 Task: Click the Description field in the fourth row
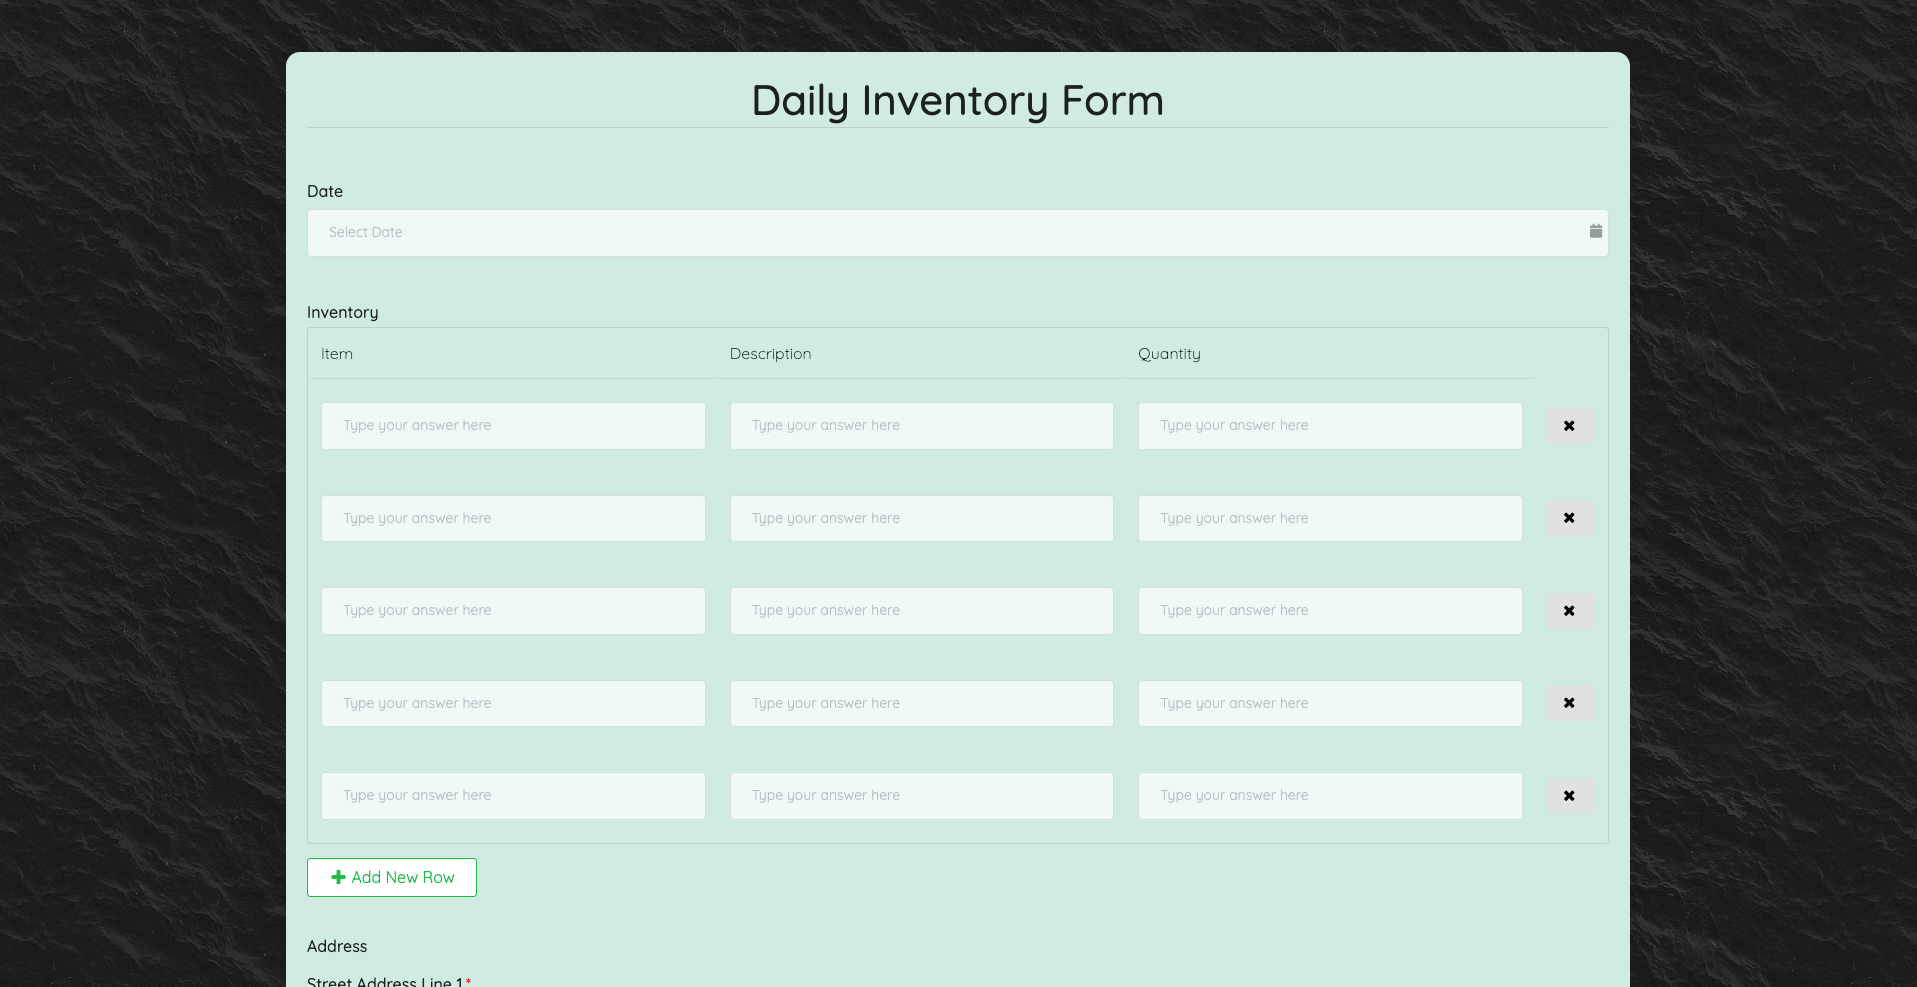[x=921, y=703]
